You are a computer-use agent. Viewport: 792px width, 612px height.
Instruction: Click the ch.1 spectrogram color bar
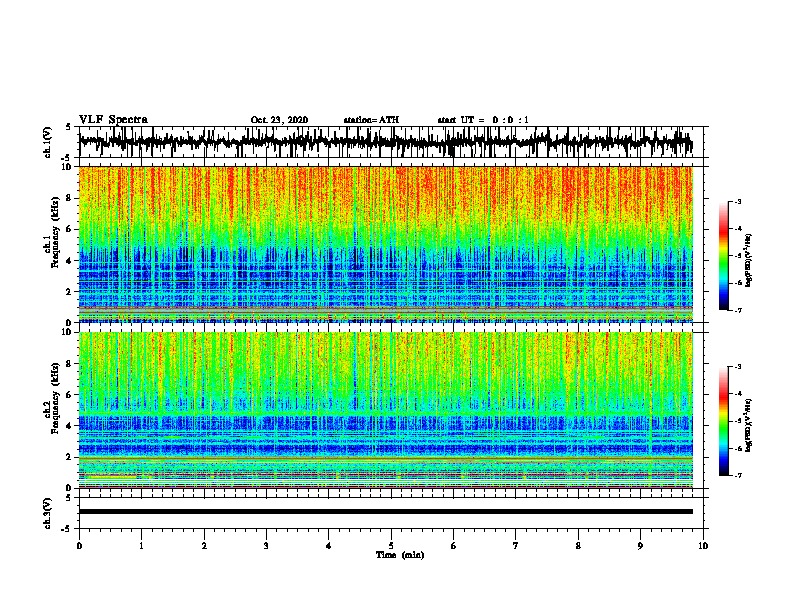[x=724, y=256]
